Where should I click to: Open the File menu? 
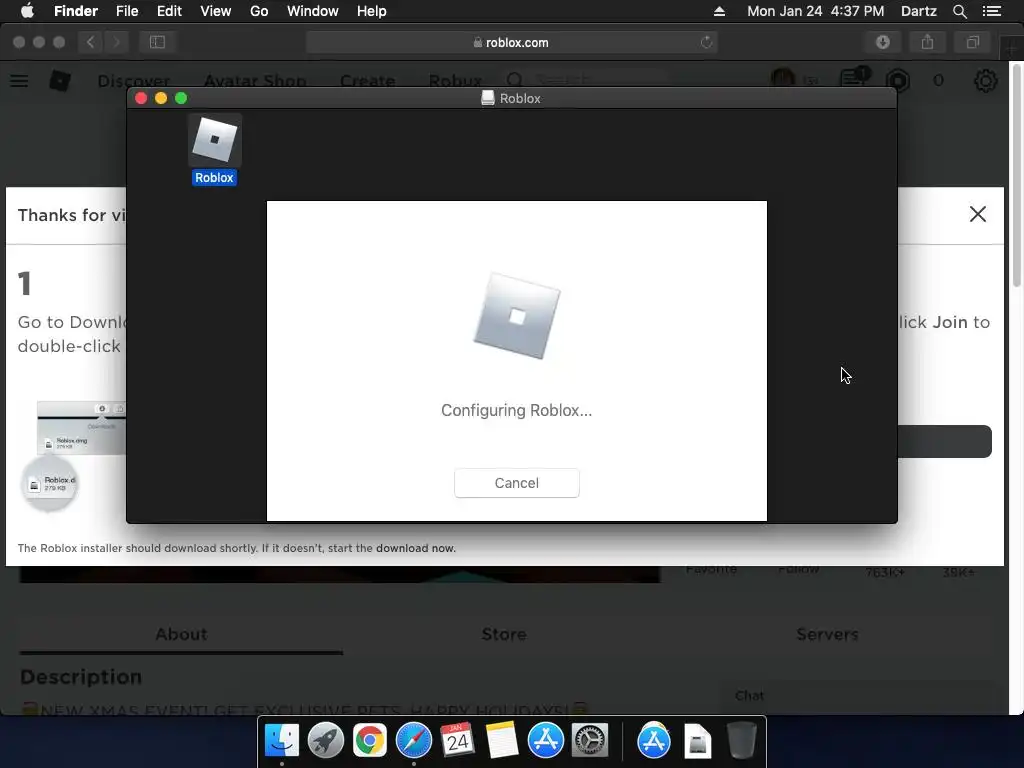(x=127, y=11)
